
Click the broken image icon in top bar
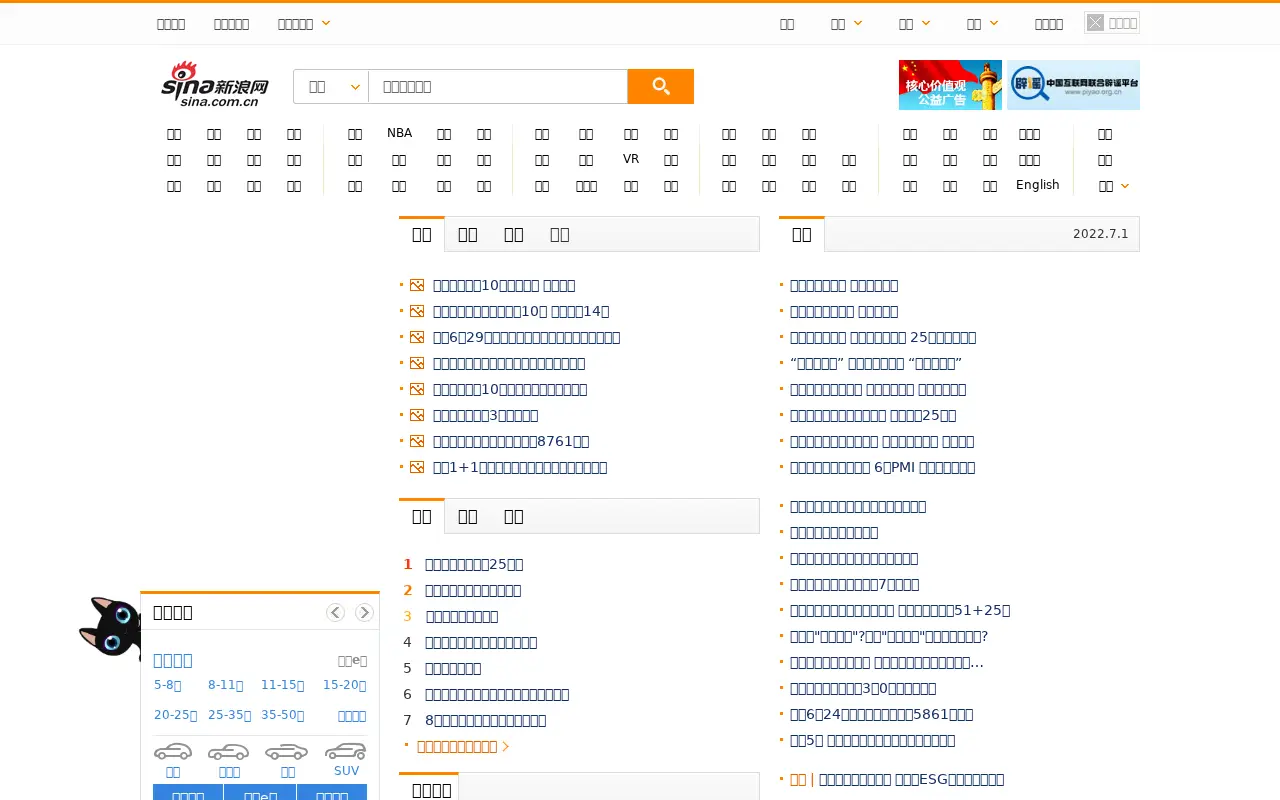[x=1095, y=23]
